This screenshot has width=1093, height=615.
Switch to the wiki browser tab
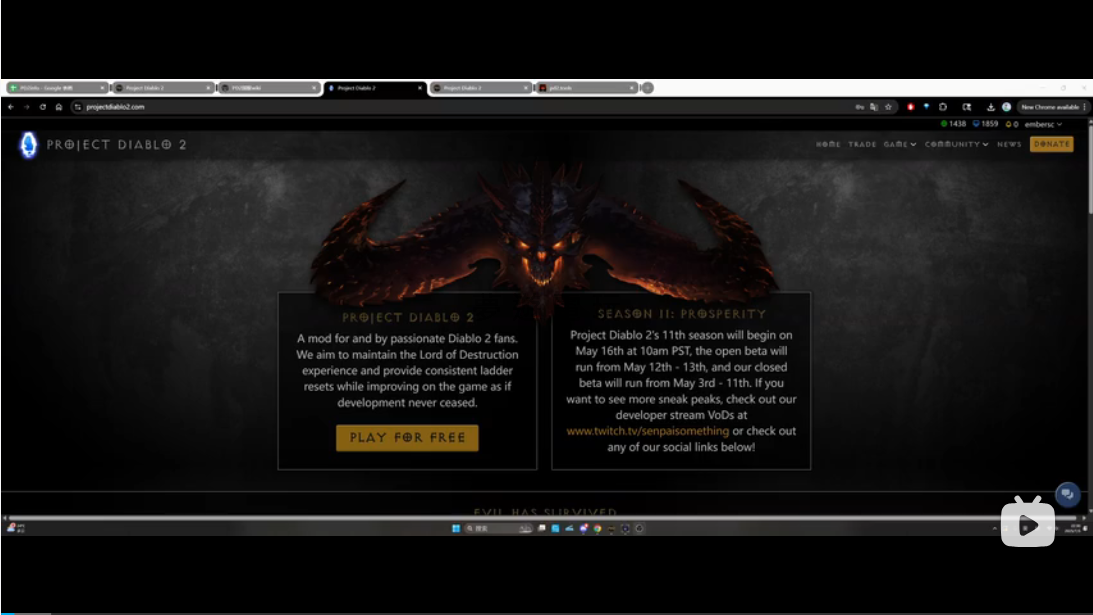click(x=268, y=88)
